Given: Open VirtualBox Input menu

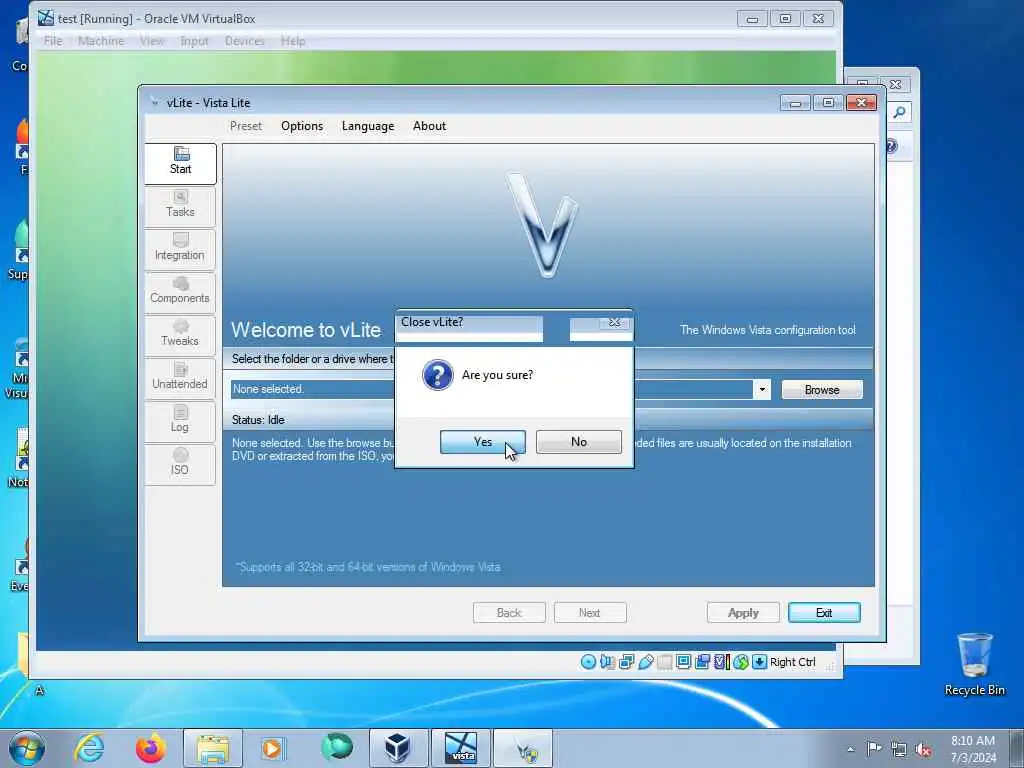Looking at the screenshot, I should coord(194,41).
